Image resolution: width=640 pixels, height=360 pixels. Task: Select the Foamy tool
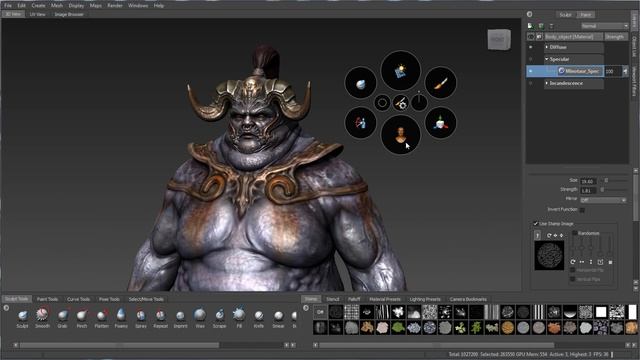tap(121, 318)
